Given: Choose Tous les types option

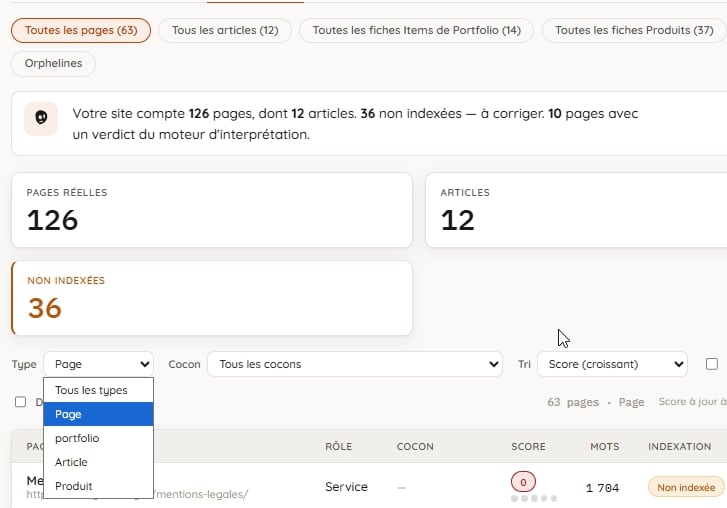Looking at the screenshot, I should pyautogui.click(x=98, y=390).
